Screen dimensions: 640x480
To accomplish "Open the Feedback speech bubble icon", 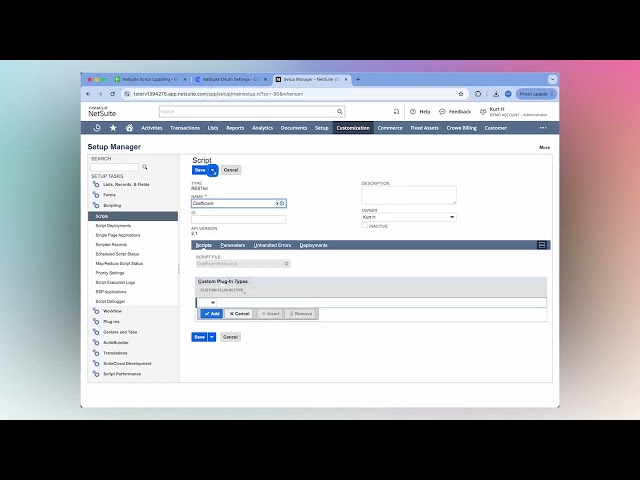I will (x=442, y=111).
